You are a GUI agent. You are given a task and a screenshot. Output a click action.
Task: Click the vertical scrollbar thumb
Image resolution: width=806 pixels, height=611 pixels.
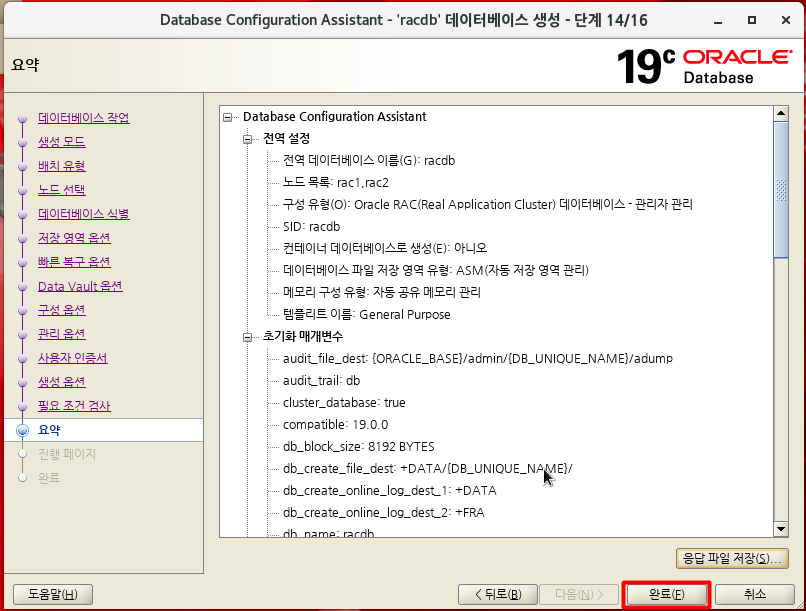781,190
